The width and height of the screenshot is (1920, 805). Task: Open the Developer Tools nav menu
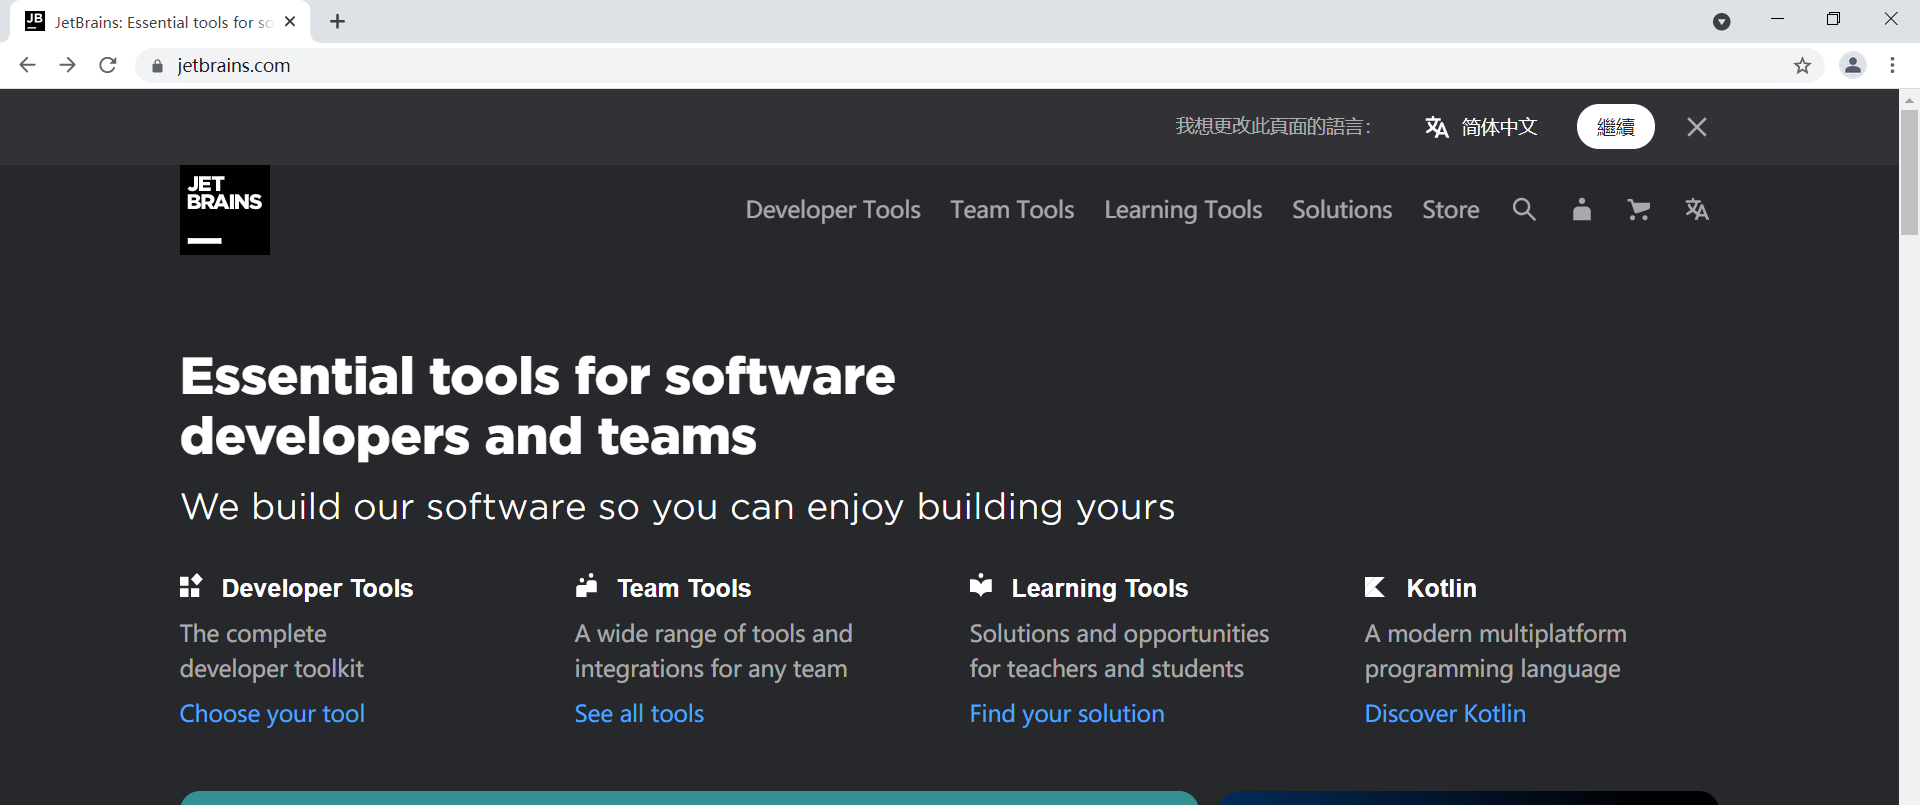(833, 210)
